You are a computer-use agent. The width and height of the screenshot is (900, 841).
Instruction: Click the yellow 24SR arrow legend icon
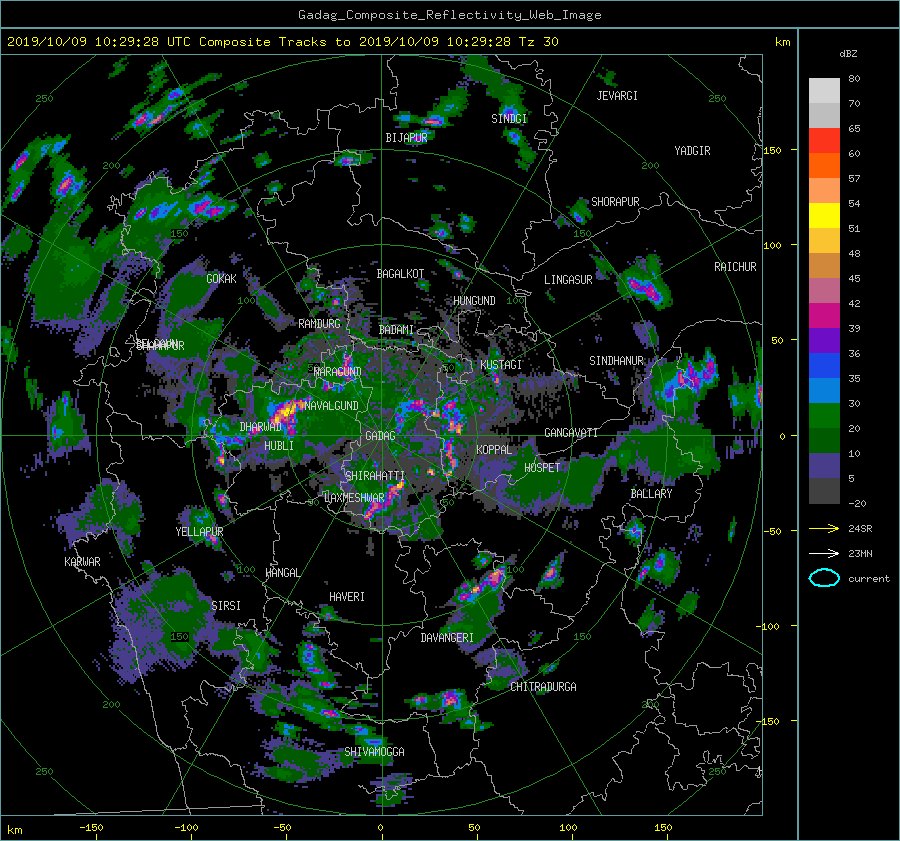click(x=824, y=529)
